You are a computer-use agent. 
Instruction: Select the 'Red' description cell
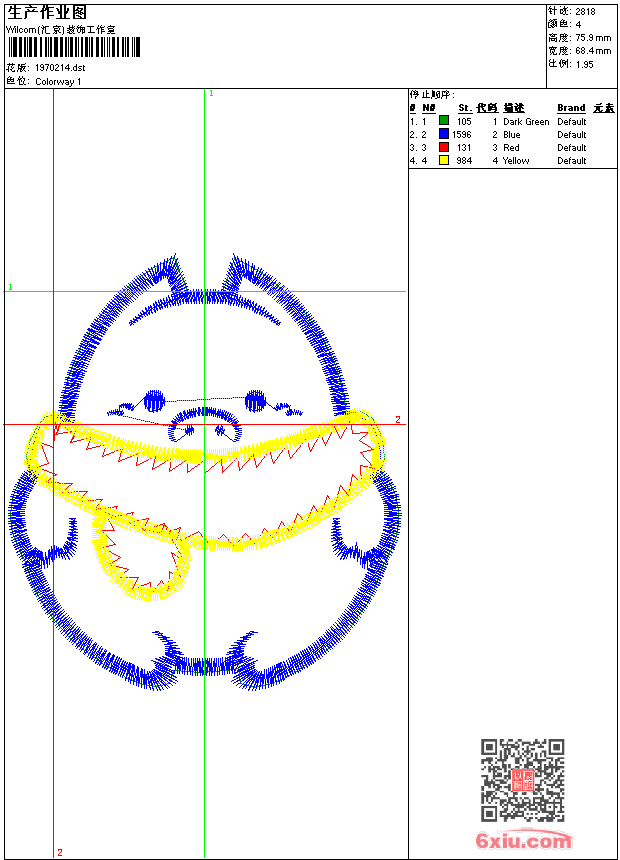(x=511, y=148)
